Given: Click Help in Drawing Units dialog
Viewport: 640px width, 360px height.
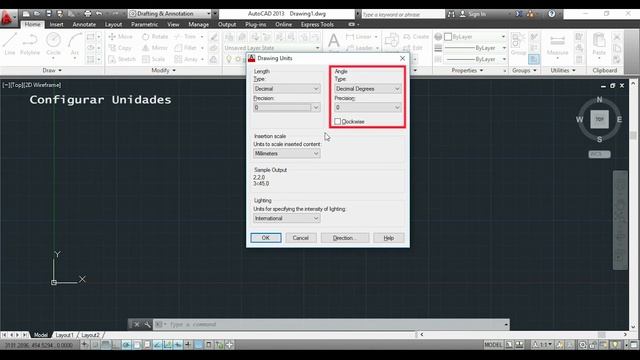Looking at the screenshot, I should coord(389,238).
